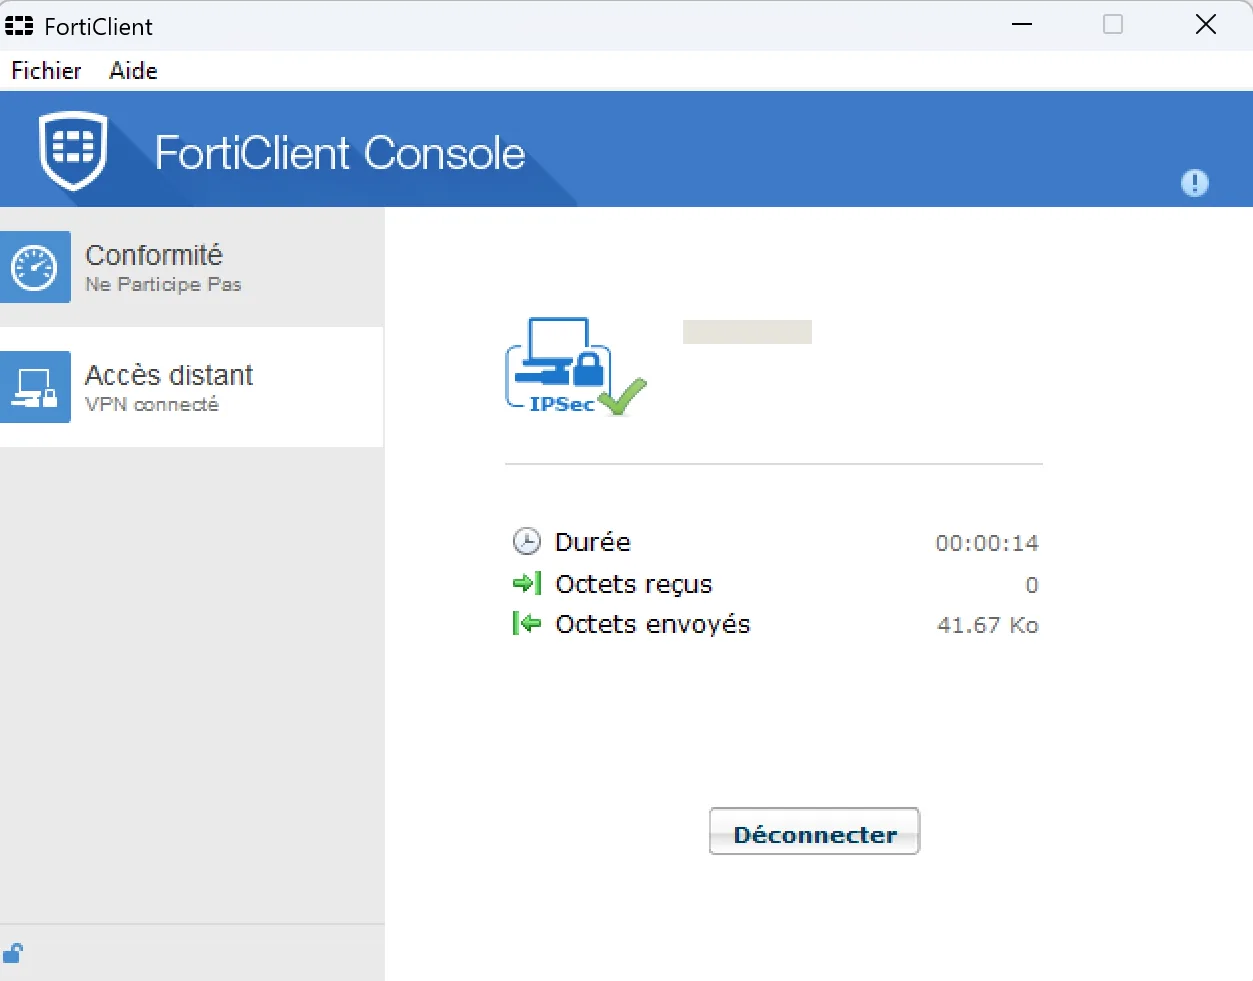The width and height of the screenshot is (1253, 981).
Task: Open the Conformité section
Action: tap(192, 267)
